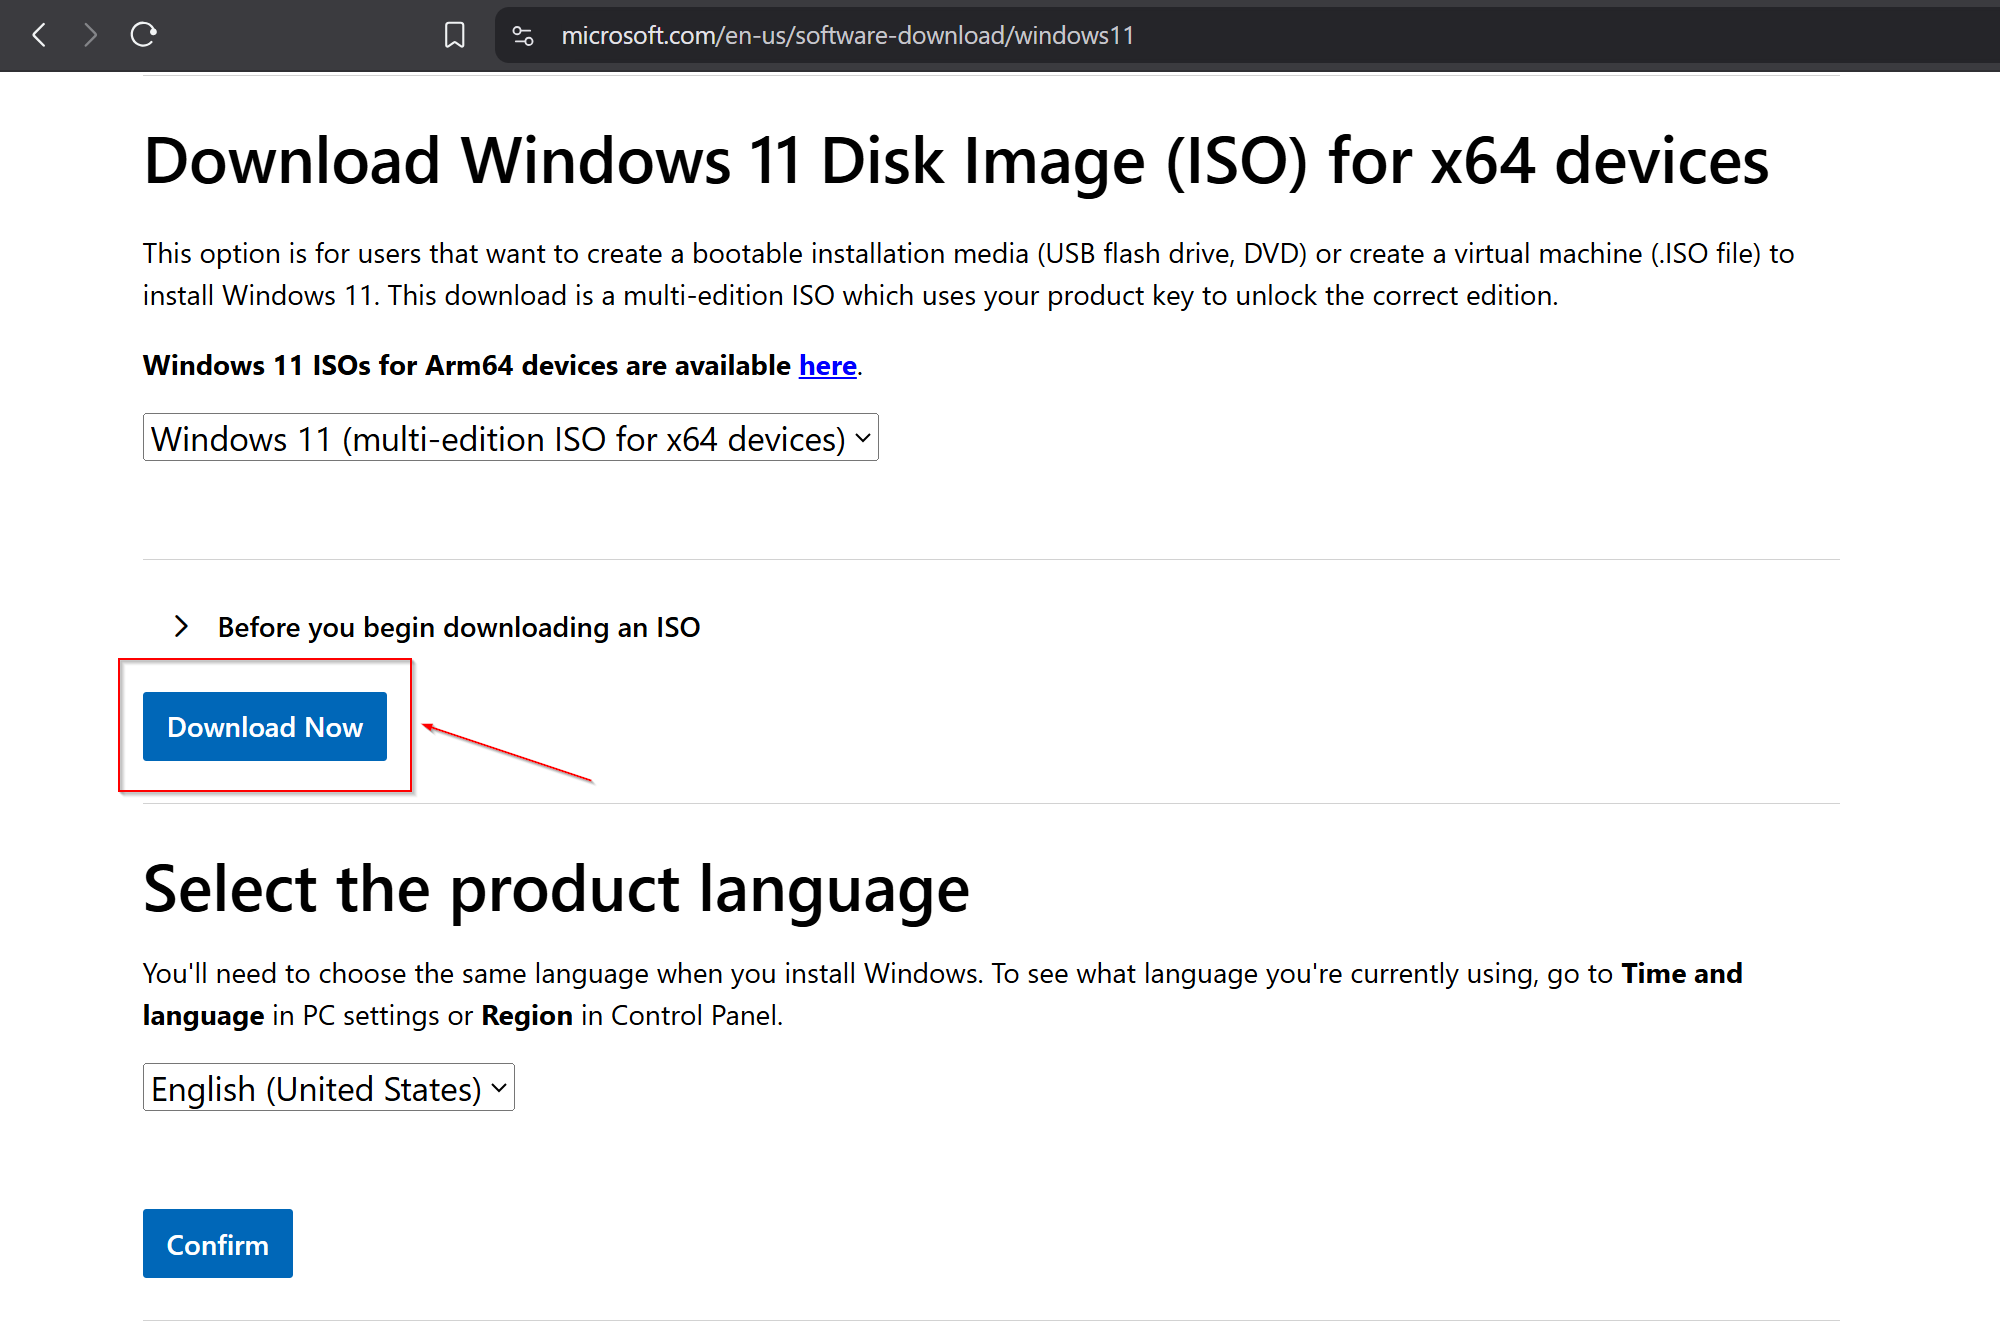The width and height of the screenshot is (2000, 1323).
Task: Go back to the previous page
Action: [40, 35]
